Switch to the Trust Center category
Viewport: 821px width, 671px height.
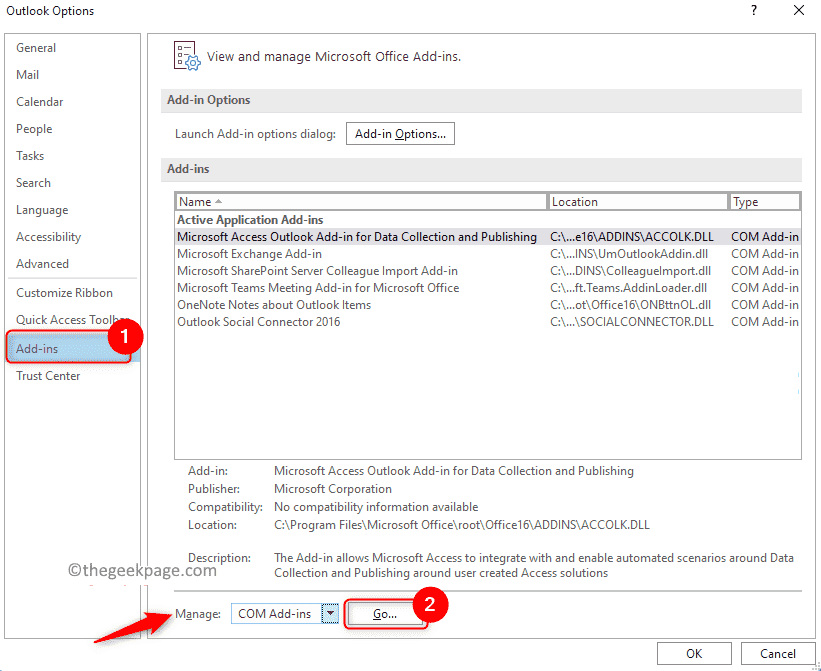tap(48, 376)
